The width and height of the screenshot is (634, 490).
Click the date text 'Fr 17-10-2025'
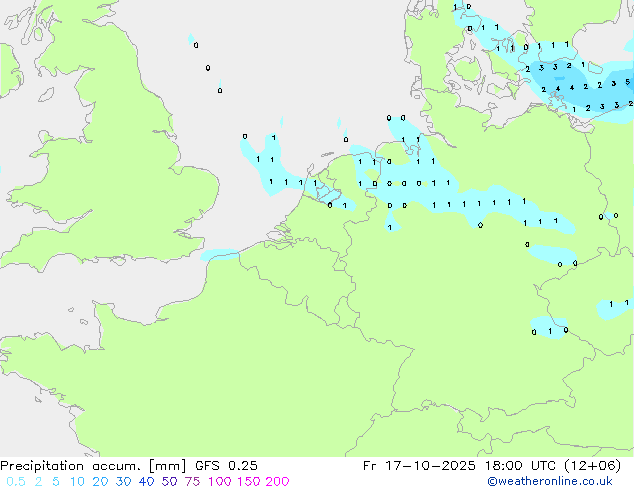coord(419,466)
